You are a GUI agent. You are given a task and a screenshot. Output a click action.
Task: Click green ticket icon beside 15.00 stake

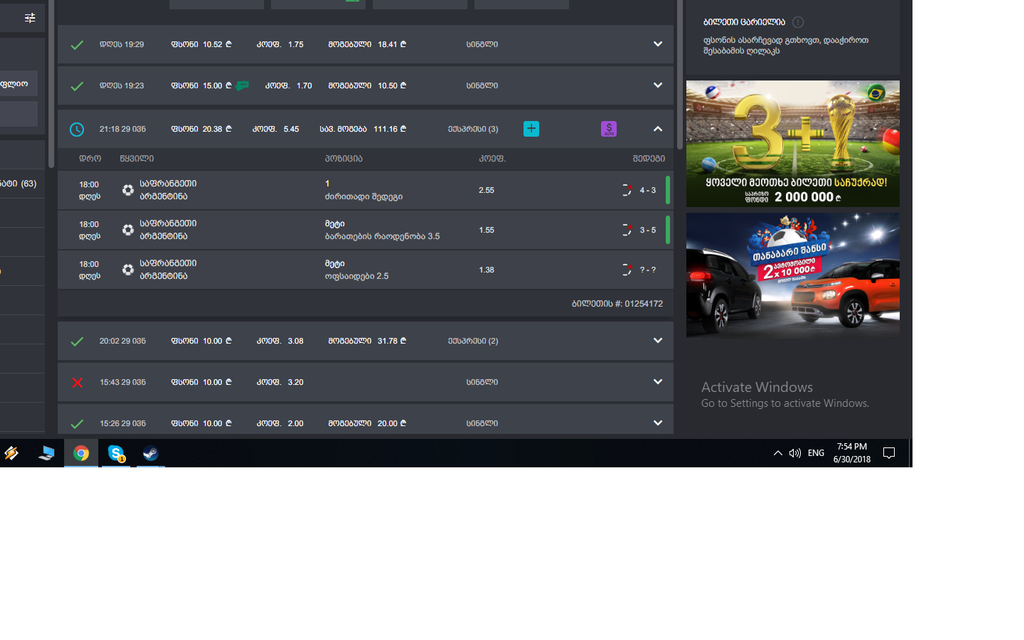[242, 86]
